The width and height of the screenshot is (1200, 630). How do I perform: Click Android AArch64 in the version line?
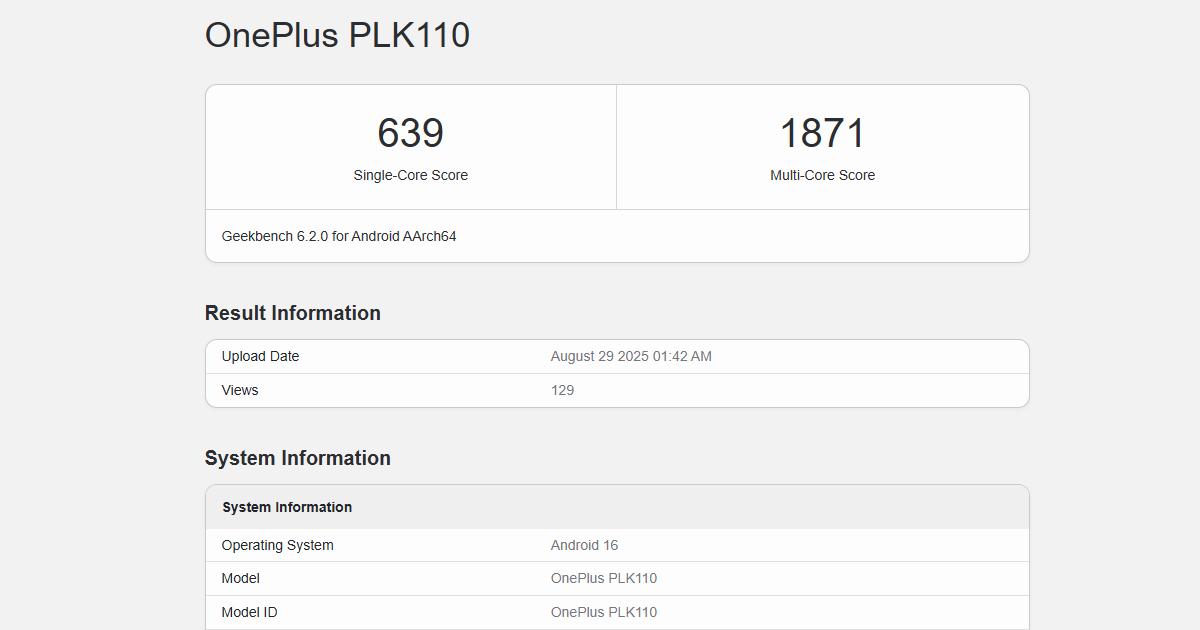(x=404, y=237)
